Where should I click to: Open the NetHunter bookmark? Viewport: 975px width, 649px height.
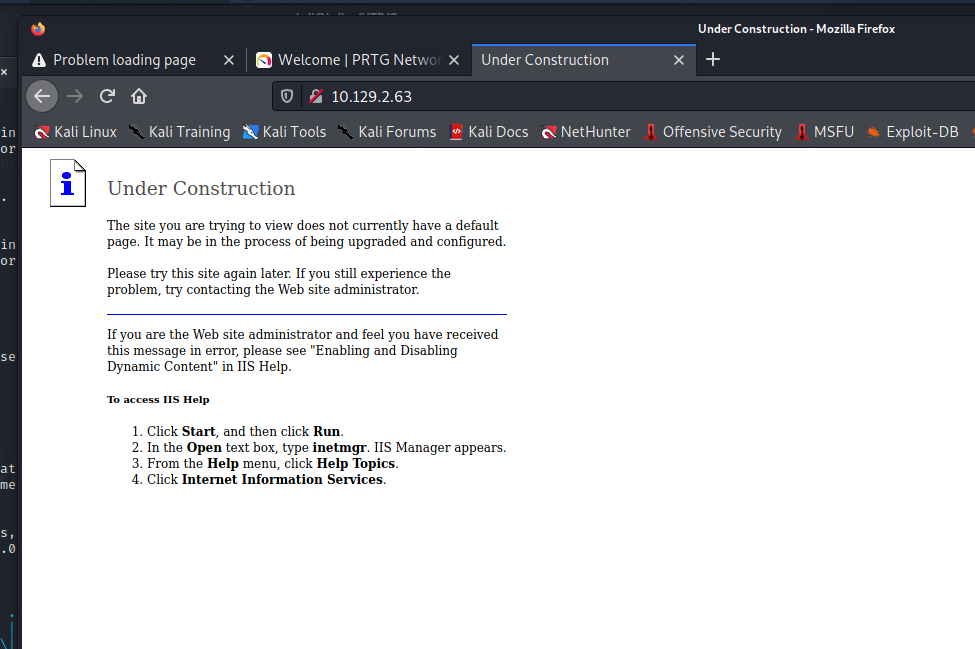click(586, 132)
